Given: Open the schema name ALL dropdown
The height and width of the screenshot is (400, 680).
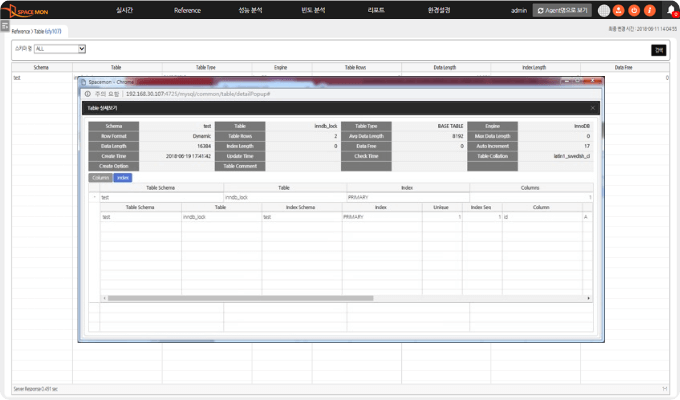Looking at the screenshot, I should pyautogui.click(x=60, y=48).
